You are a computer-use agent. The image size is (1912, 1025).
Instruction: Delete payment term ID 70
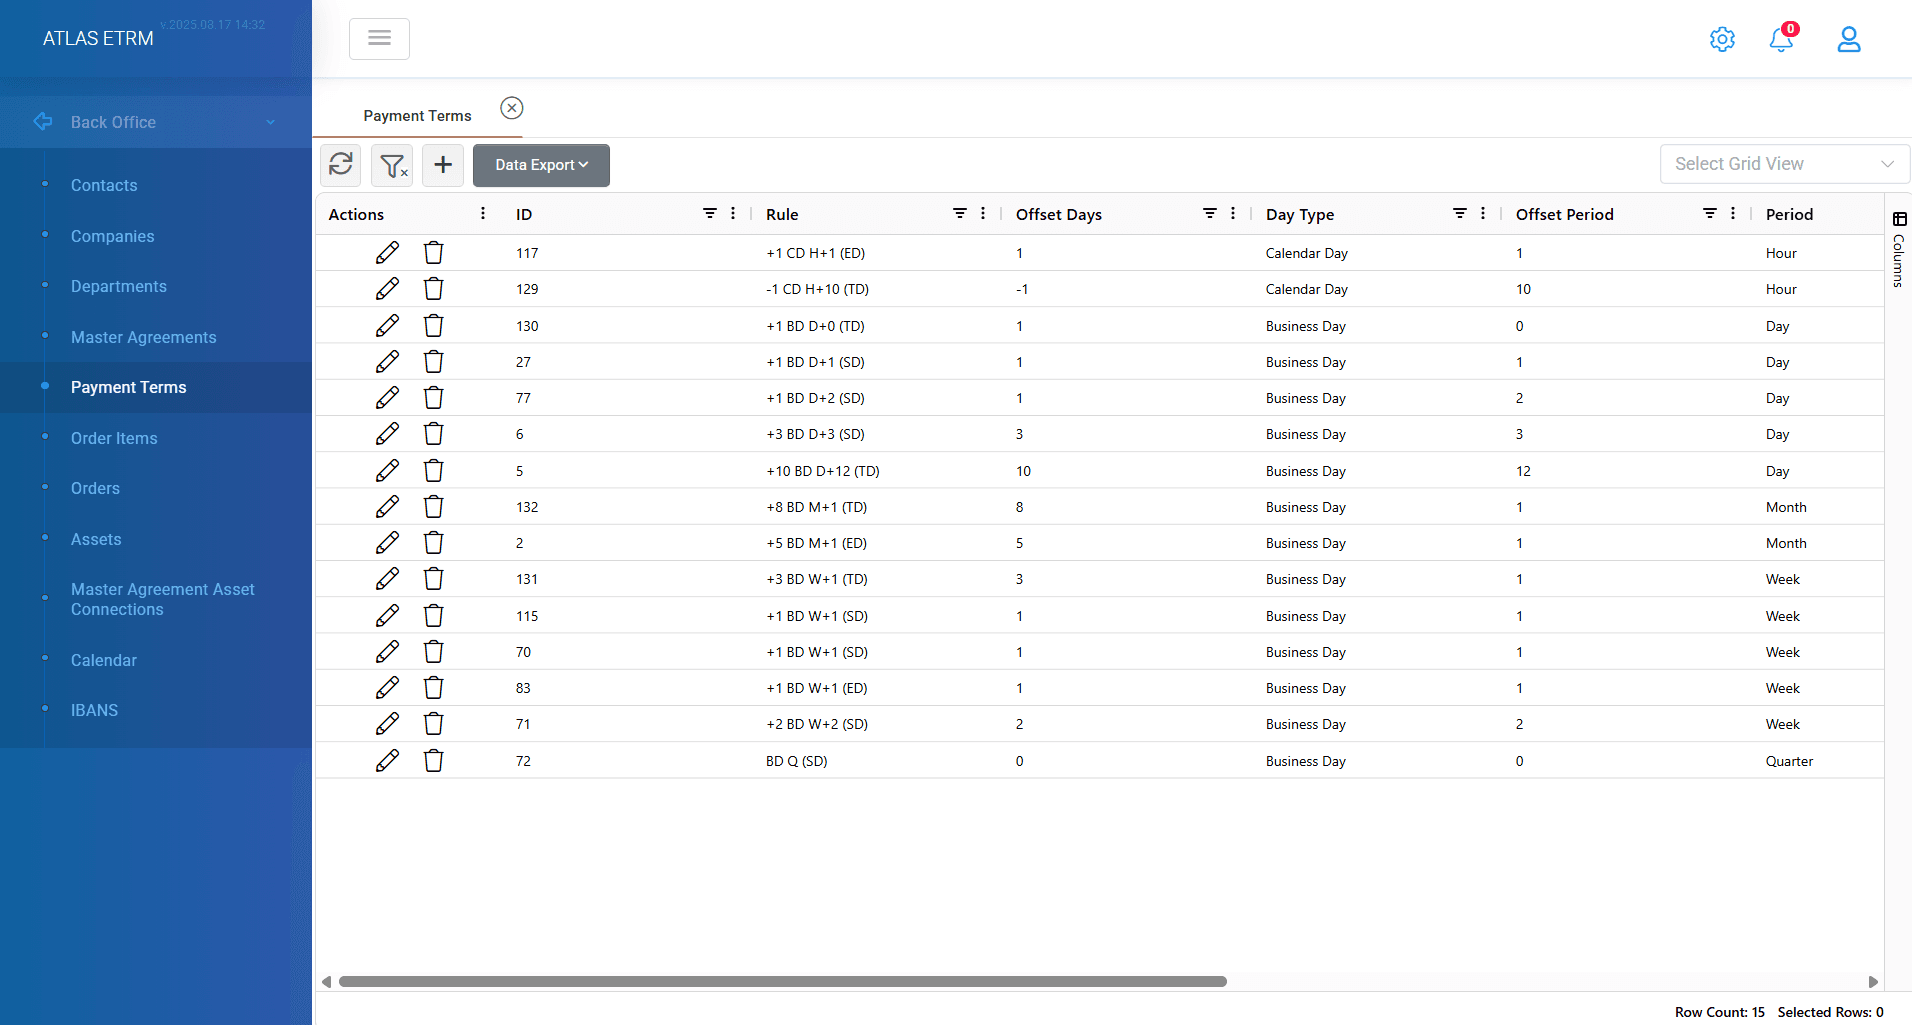[433, 652]
